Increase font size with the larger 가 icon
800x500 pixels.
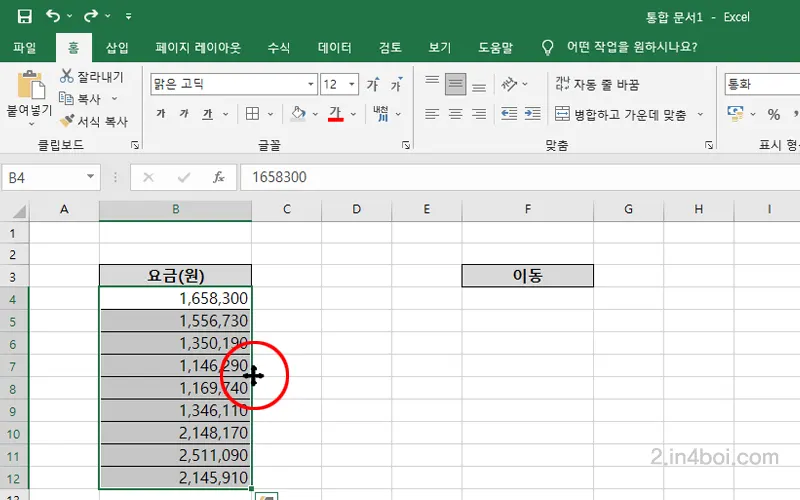tap(373, 84)
